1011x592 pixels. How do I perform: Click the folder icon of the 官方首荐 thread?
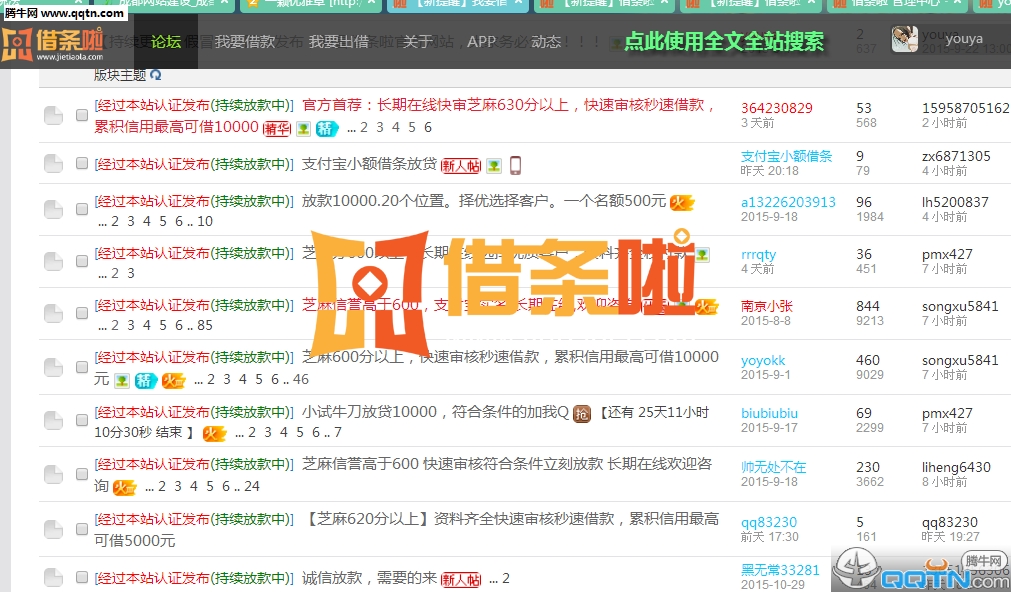coord(53,116)
